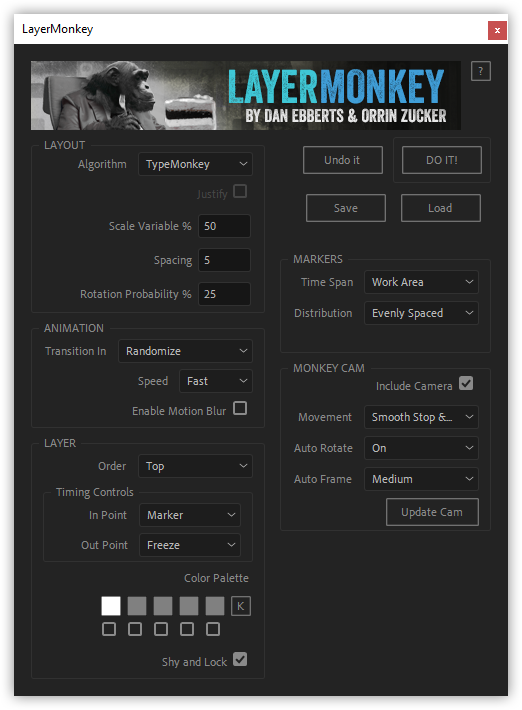Screen dimensions: 522x710
Task: Open Transition In dropdown showing Randomize
Action: pos(185,351)
